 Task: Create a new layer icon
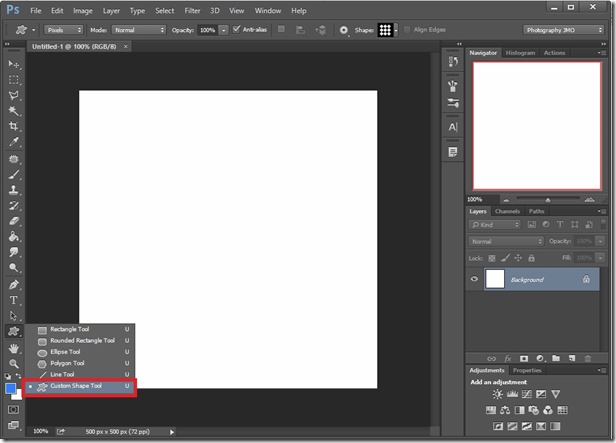click(572, 358)
